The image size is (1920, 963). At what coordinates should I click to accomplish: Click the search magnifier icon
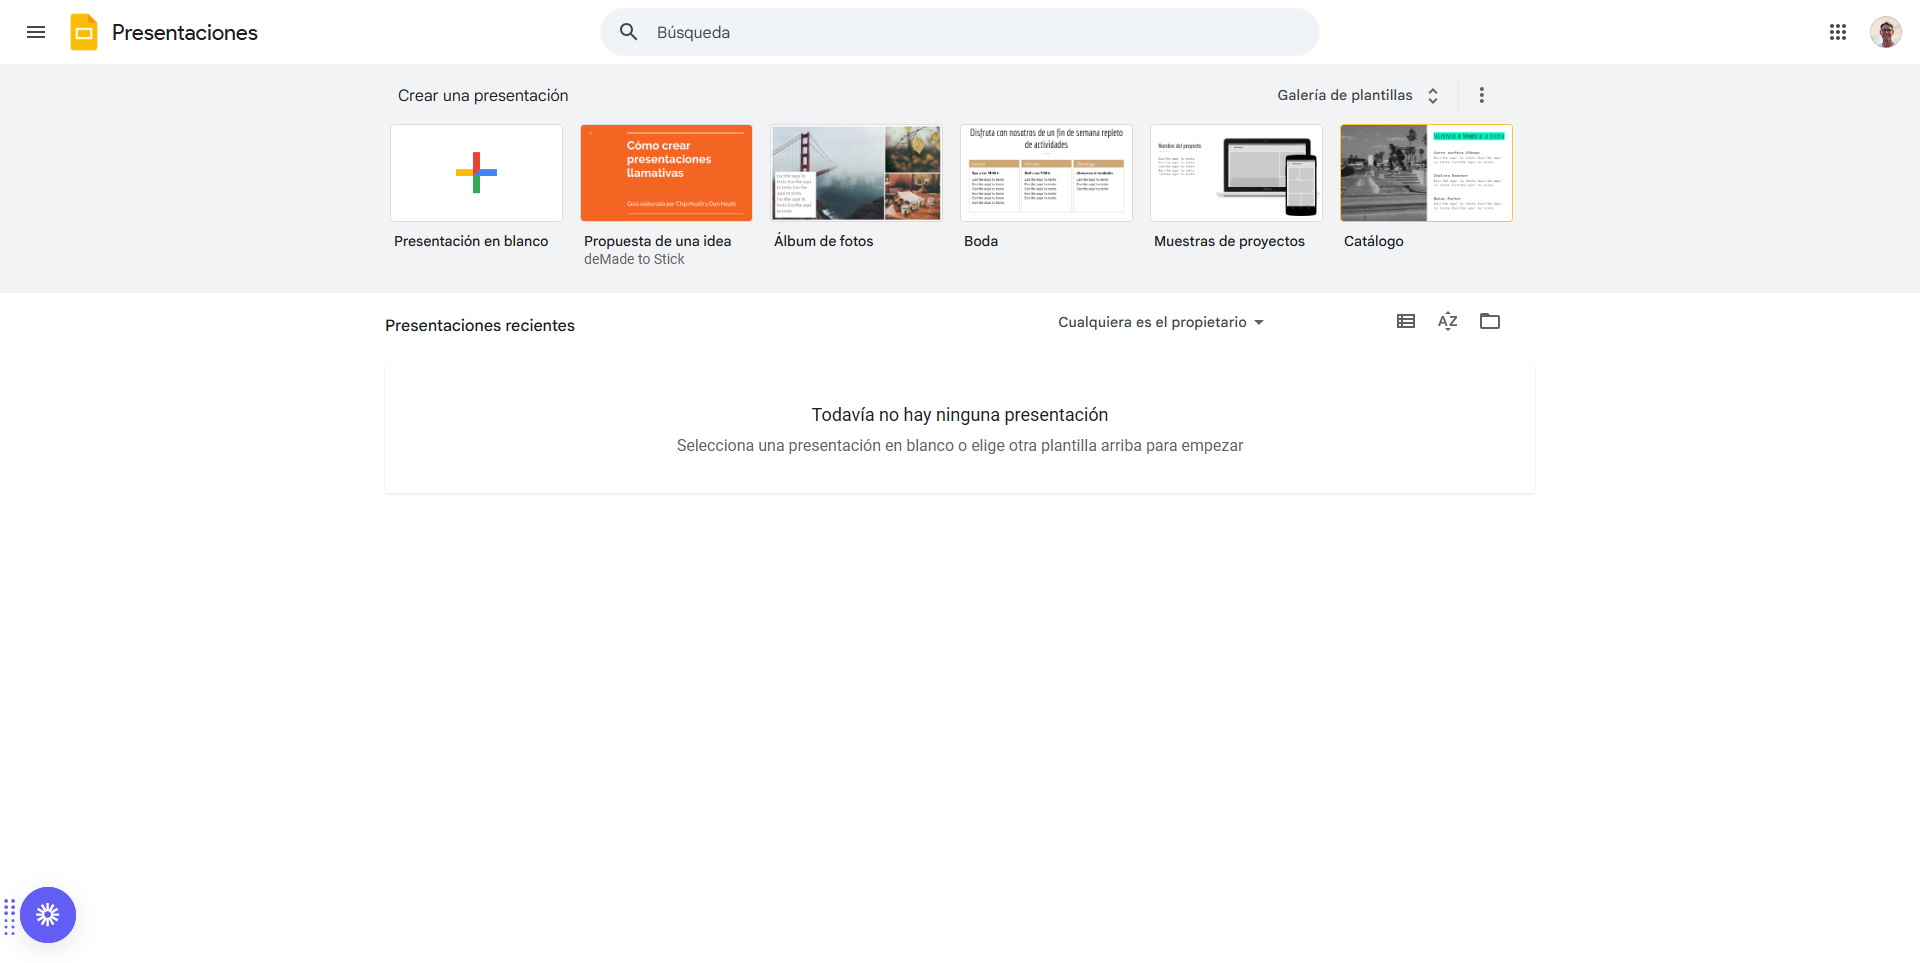[628, 32]
